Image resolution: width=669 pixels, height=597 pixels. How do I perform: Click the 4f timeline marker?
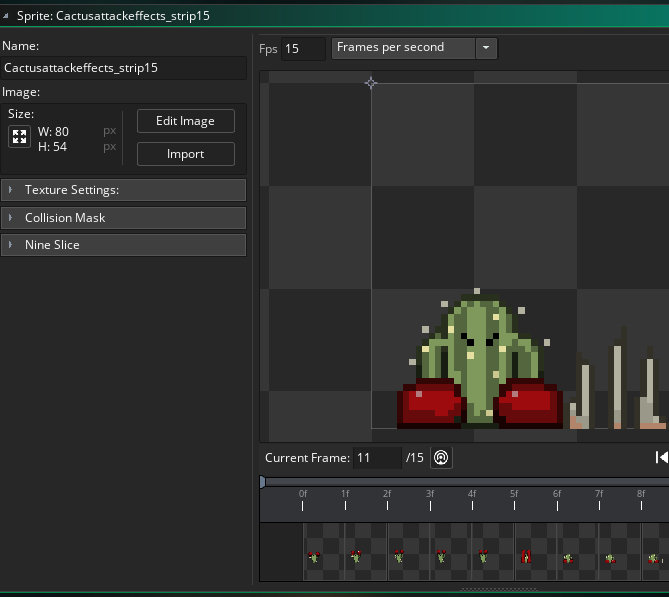pyautogui.click(x=472, y=500)
